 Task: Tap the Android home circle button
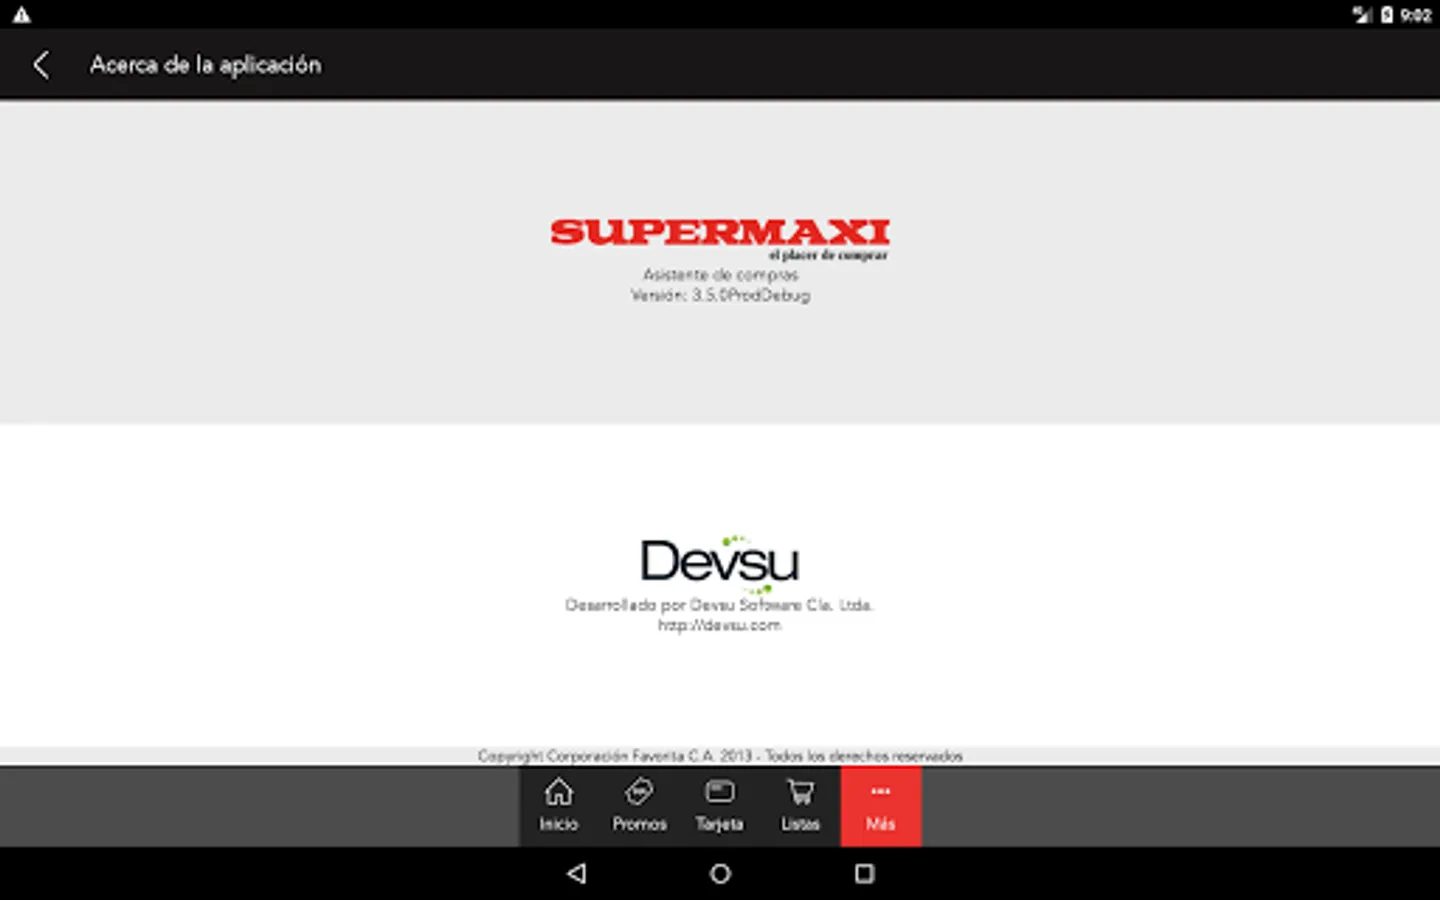(x=720, y=873)
